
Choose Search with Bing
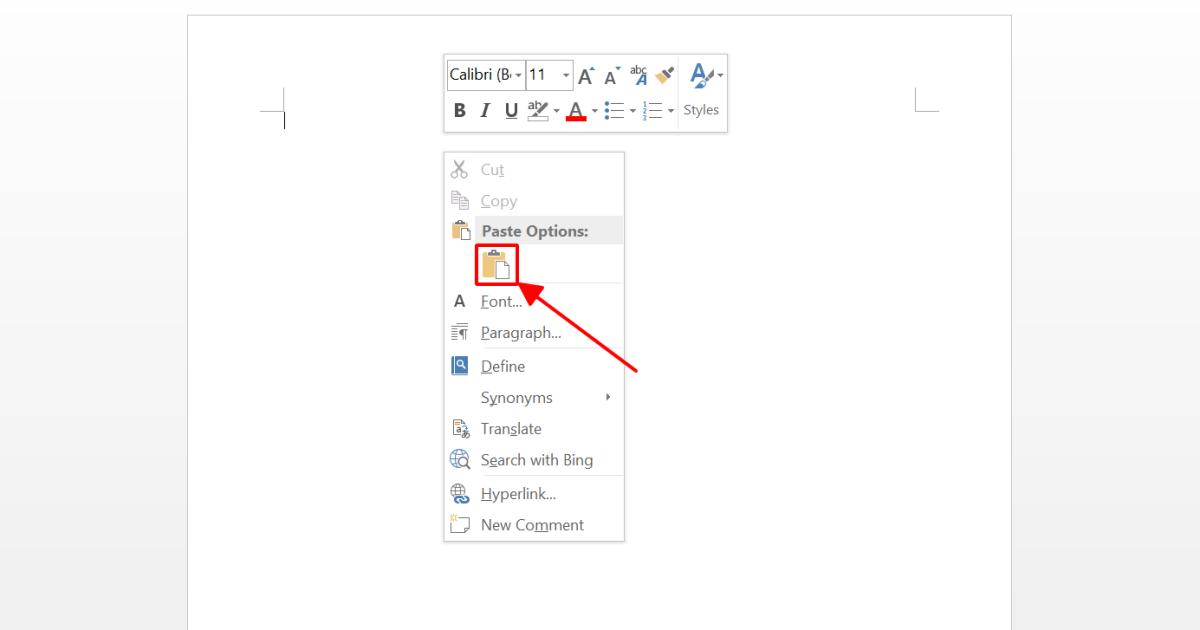[534, 460]
